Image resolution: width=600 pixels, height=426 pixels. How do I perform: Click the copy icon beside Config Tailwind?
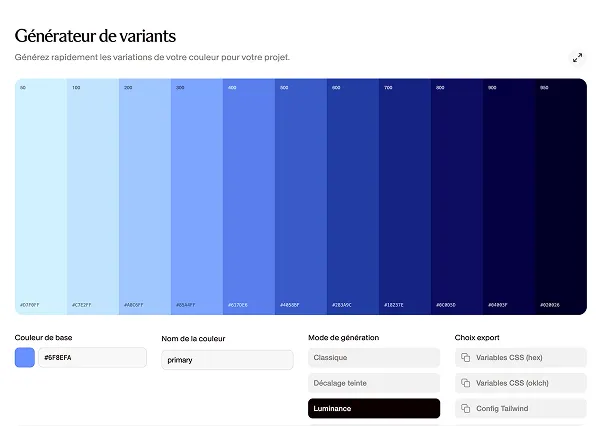[466, 408]
